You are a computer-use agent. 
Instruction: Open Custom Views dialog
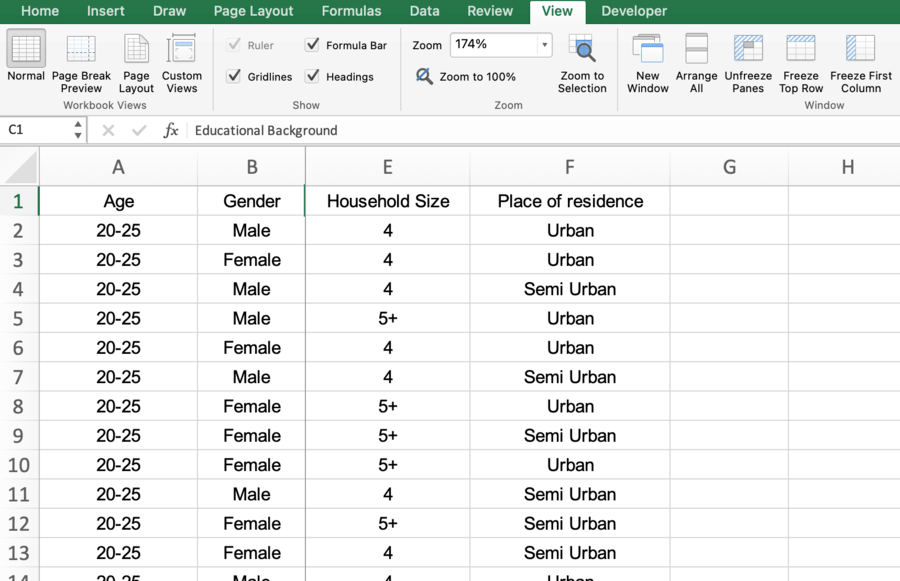181,50
